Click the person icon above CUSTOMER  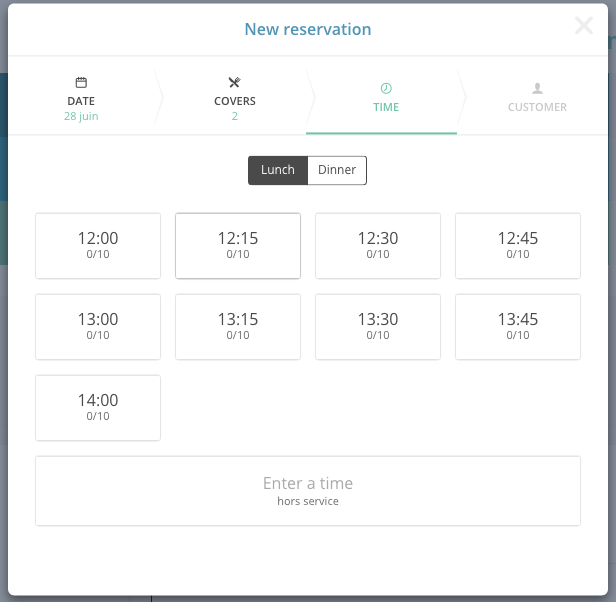(537, 88)
